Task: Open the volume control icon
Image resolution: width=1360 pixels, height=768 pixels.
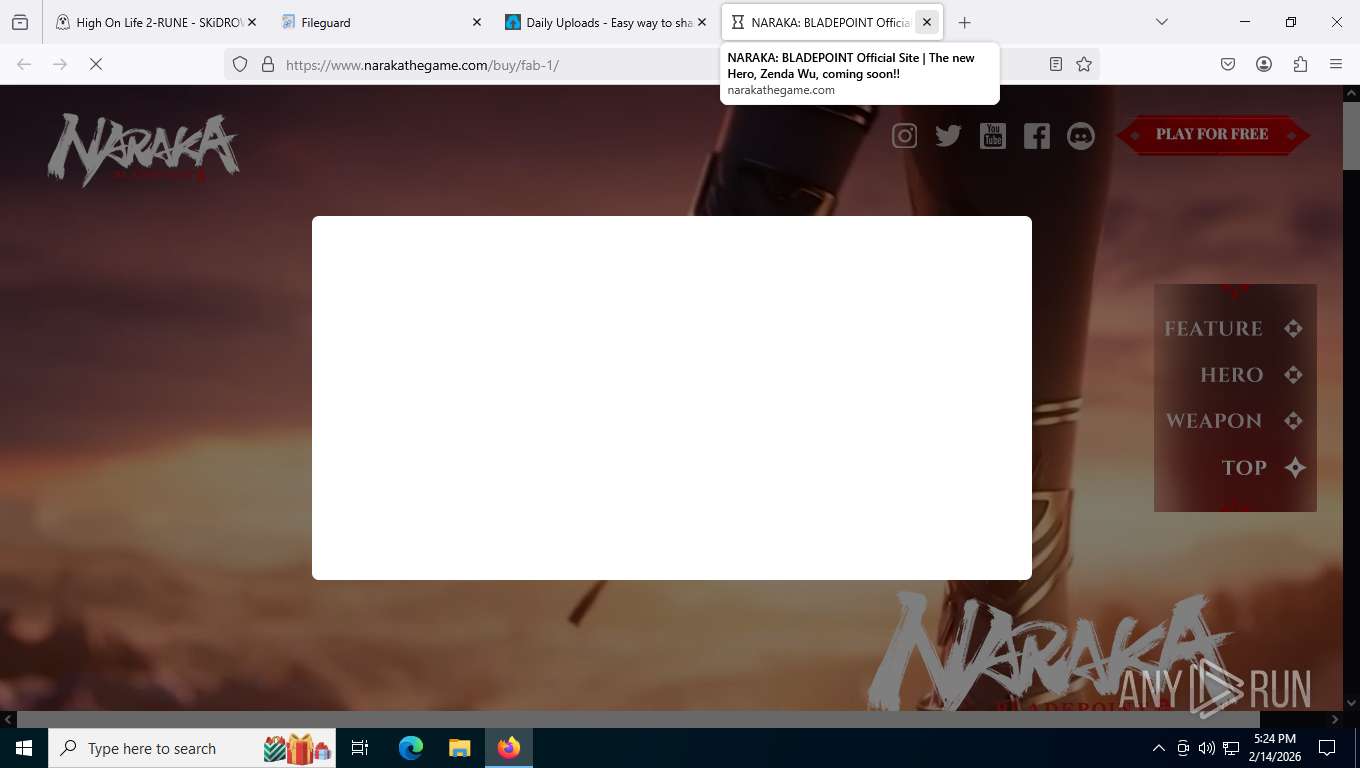Action: [1207, 748]
